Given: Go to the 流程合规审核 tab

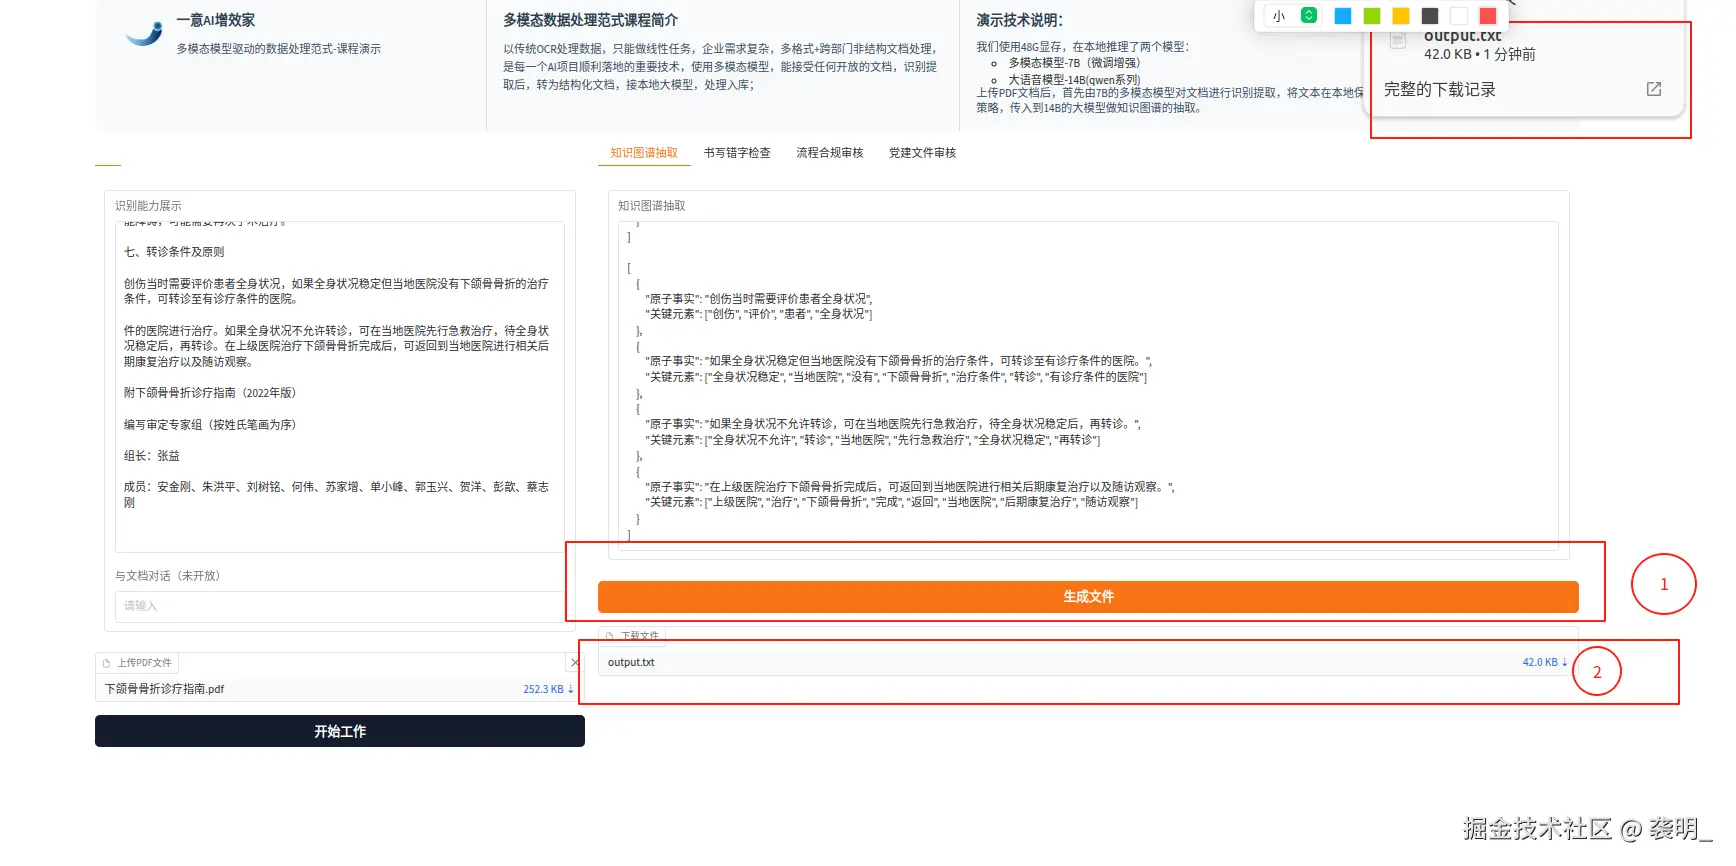Looking at the screenshot, I should pos(830,153).
